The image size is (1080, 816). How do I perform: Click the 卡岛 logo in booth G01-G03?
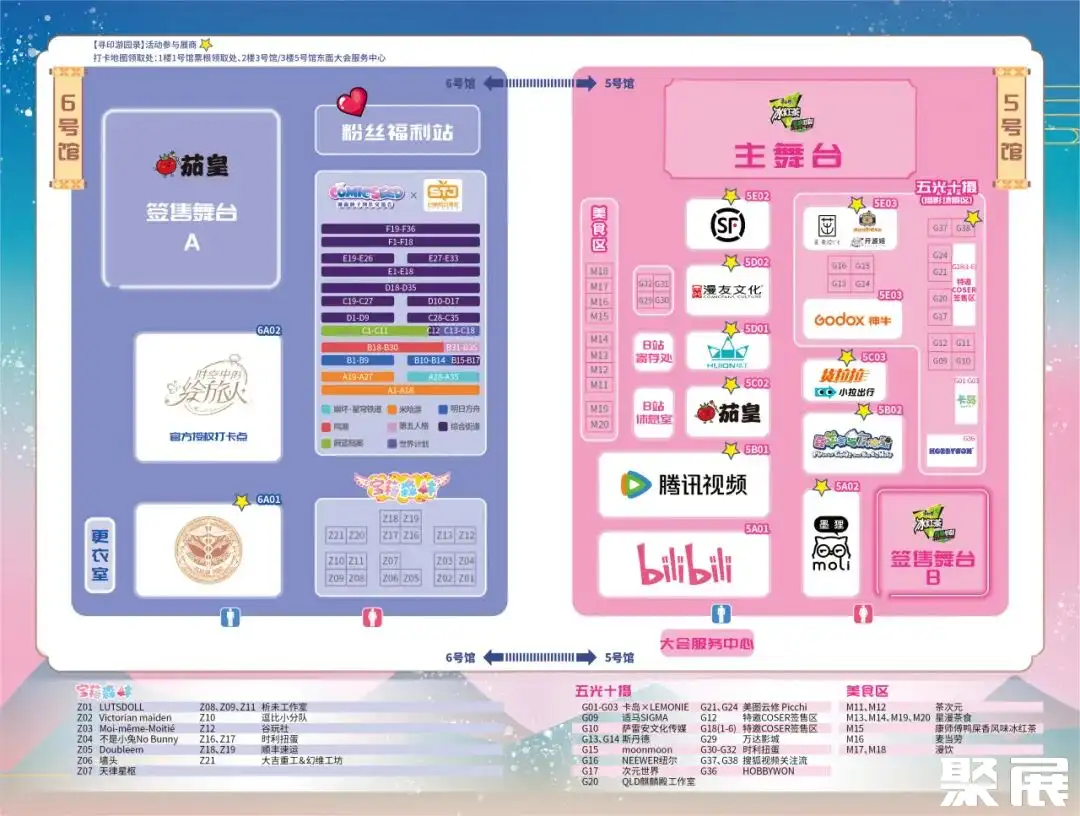[x=966, y=400]
